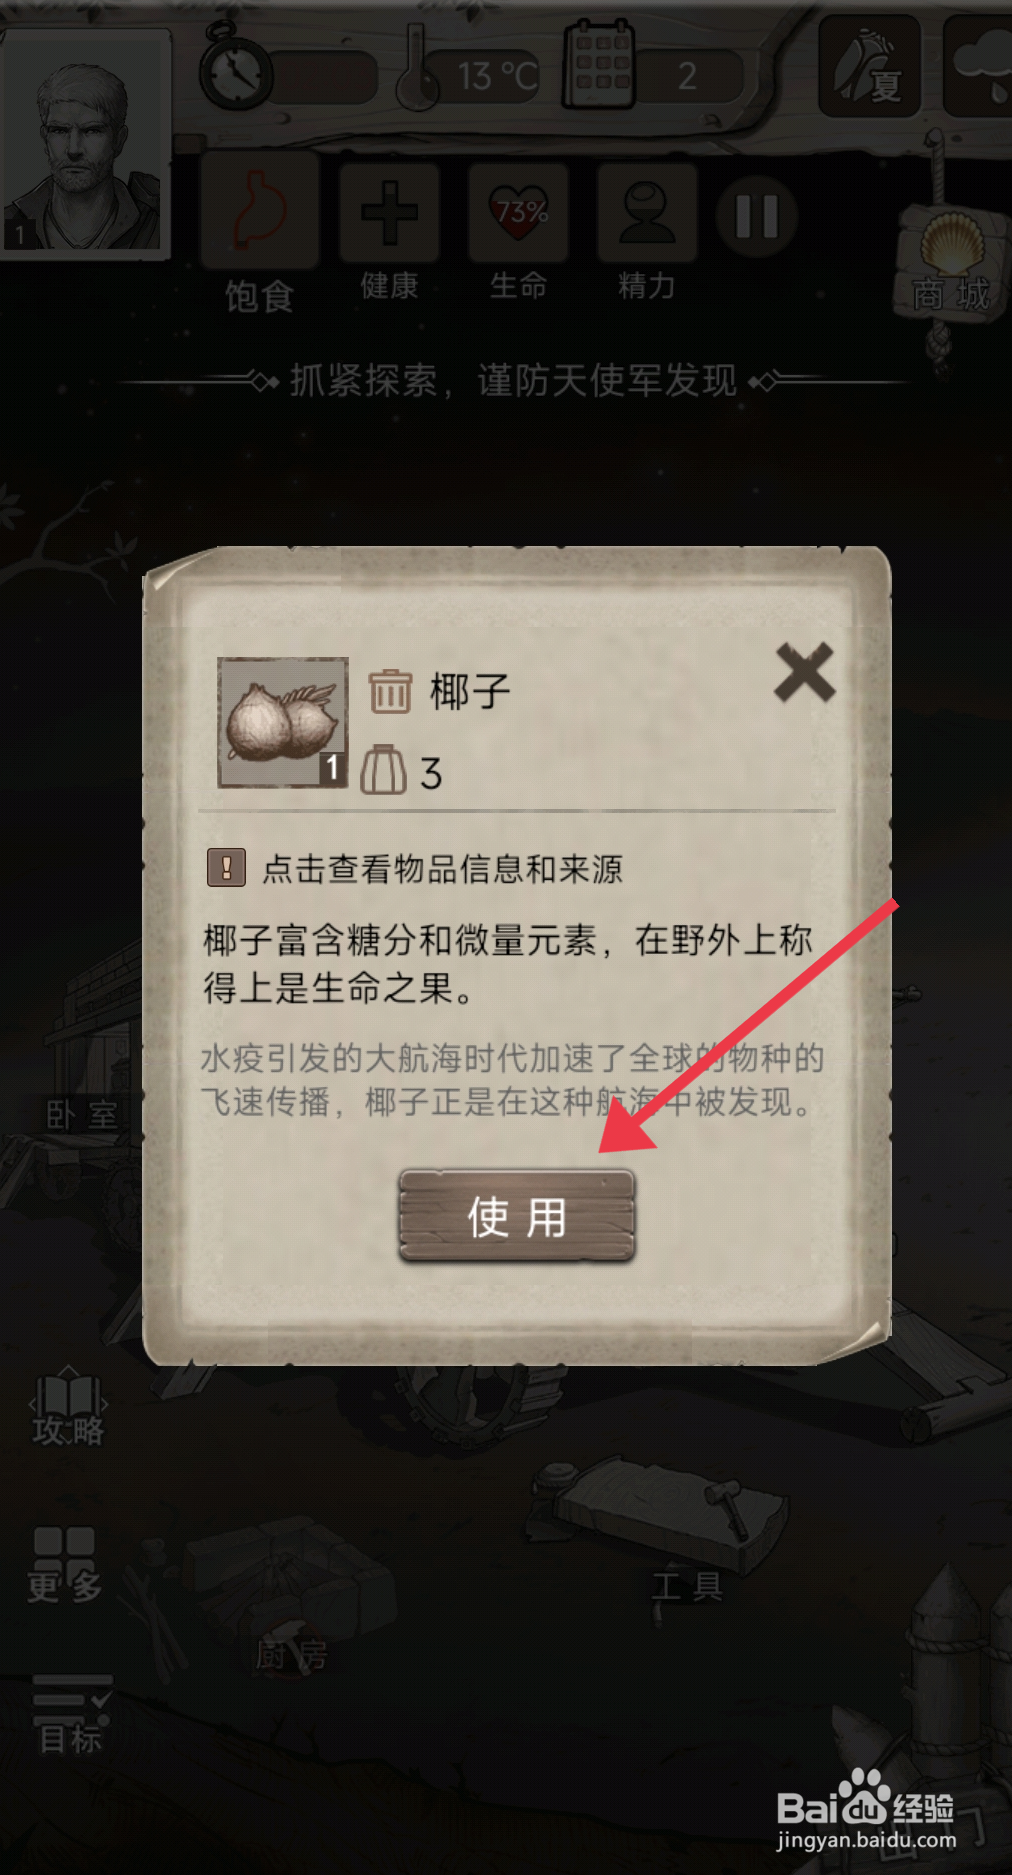Select the 生命 heart icon
Image resolution: width=1012 pixels, height=1875 pixels.
[x=519, y=213]
